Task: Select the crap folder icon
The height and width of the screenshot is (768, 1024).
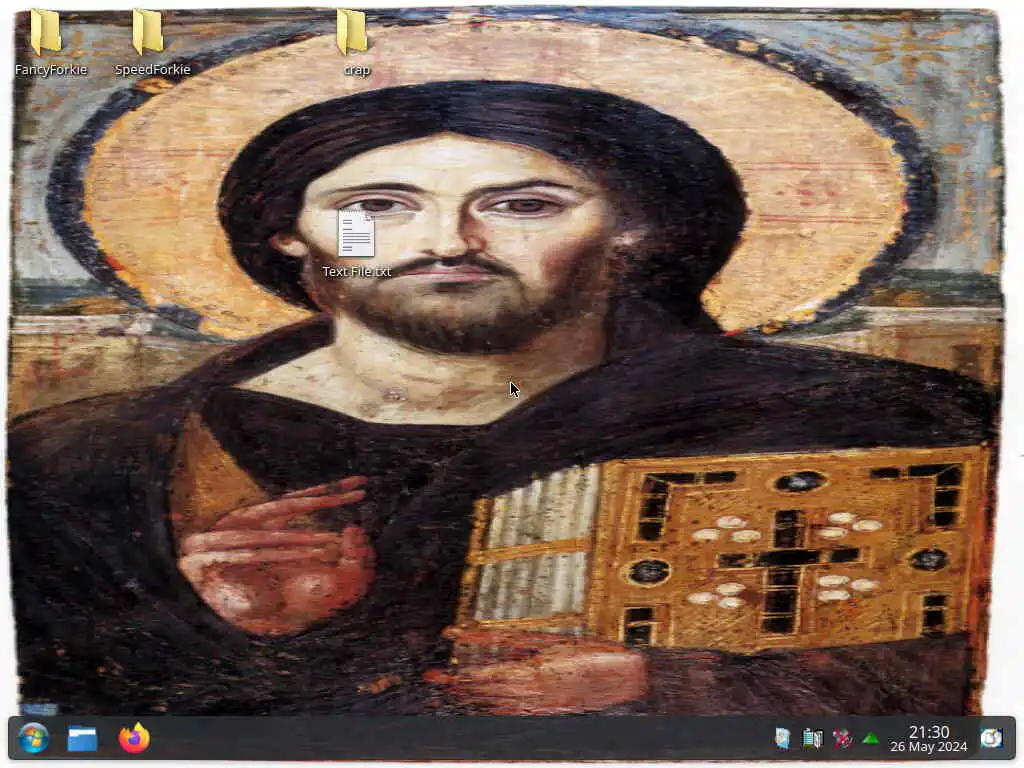Action: coord(352,32)
